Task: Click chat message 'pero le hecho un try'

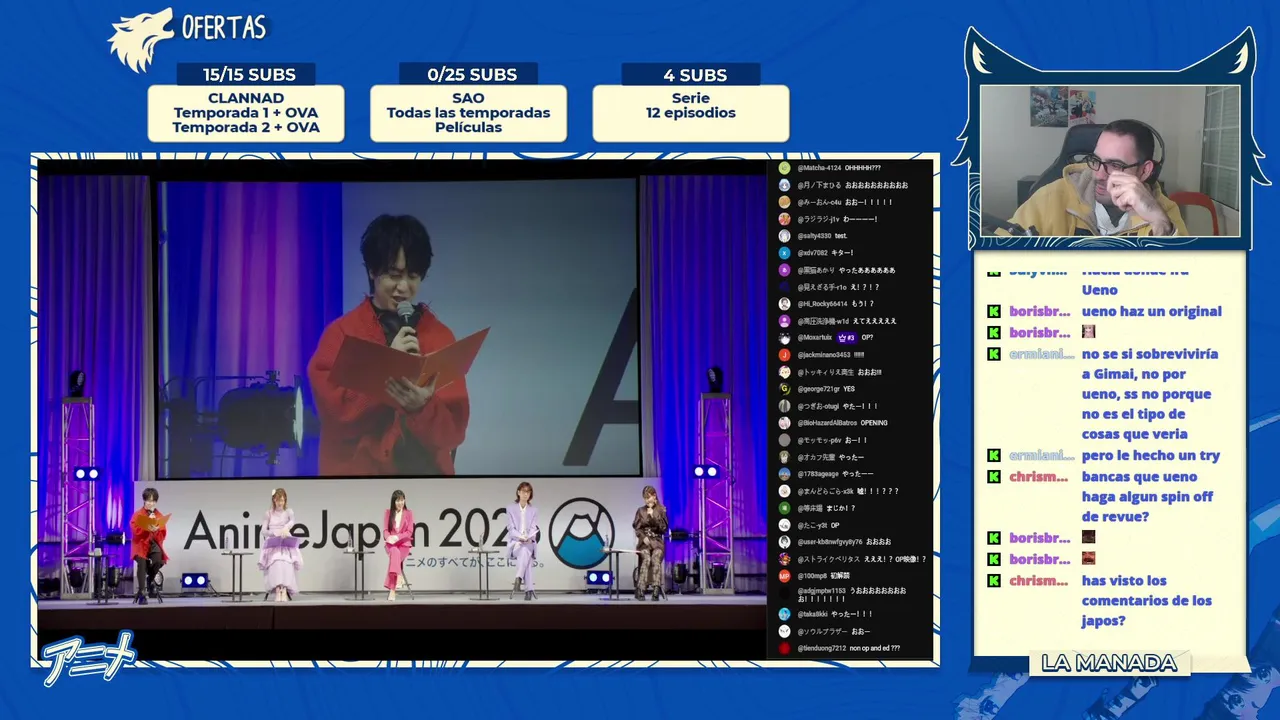Action: point(1151,455)
